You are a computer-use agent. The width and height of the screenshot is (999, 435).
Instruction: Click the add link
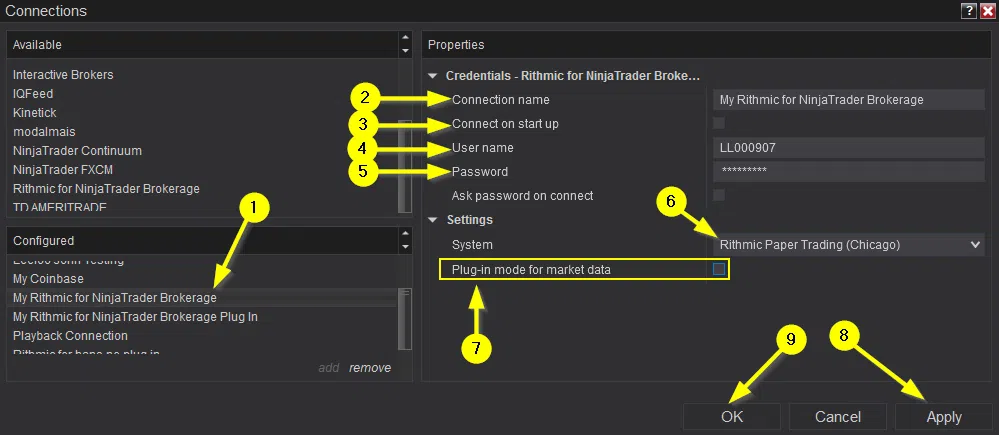coord(329,367)
